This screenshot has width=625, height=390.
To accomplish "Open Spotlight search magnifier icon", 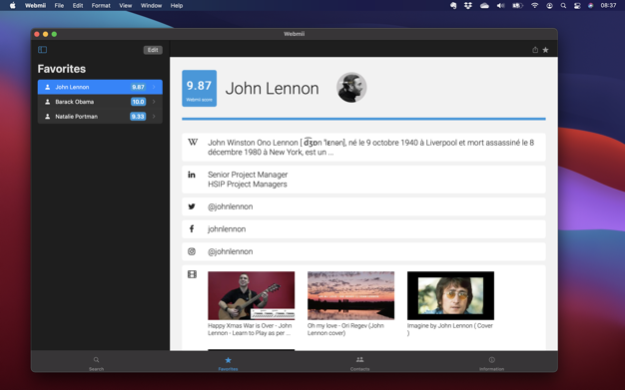I will 563,6.
